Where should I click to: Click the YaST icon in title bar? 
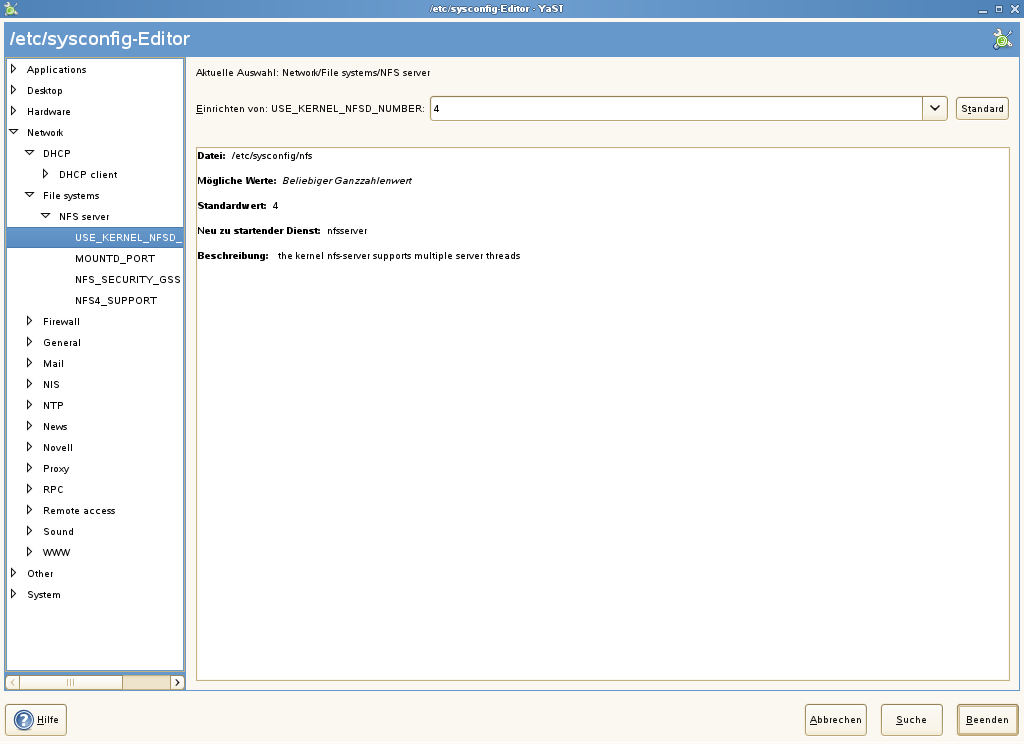pos(10,8)
